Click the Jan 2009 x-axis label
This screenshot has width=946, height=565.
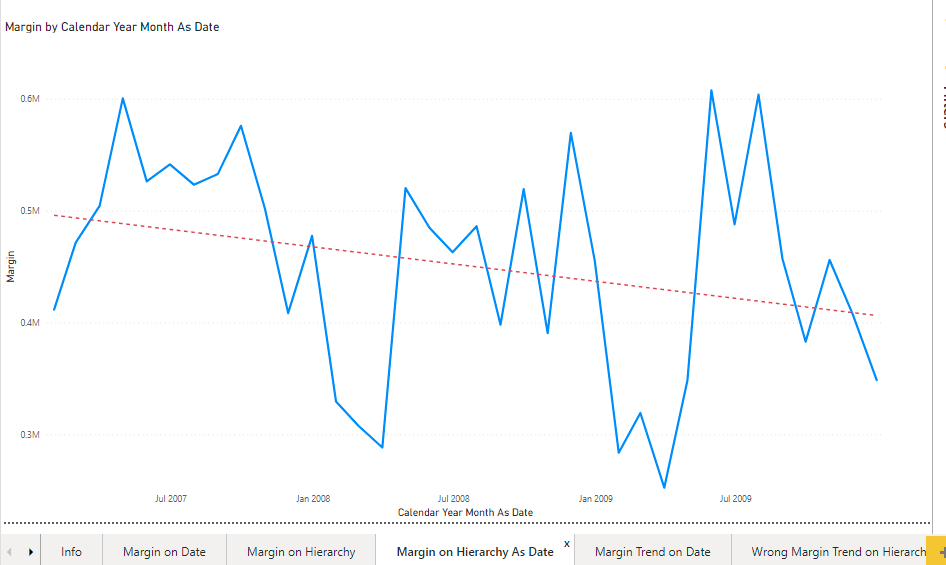(x=595, y=498)
